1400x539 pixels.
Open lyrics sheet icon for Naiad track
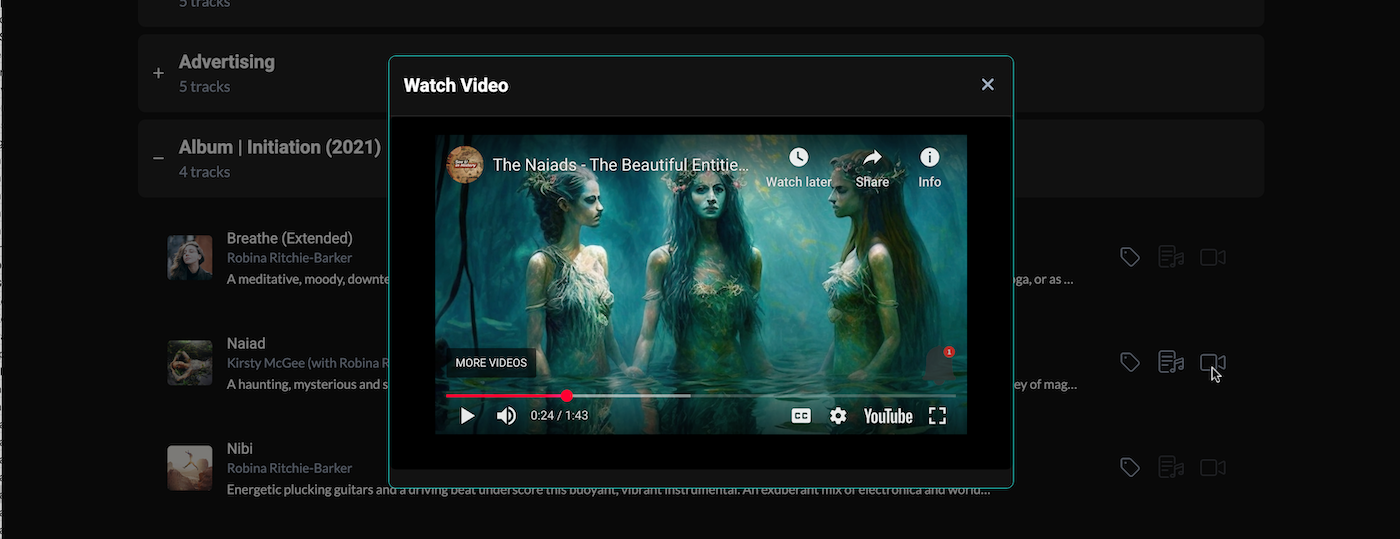1171,362
